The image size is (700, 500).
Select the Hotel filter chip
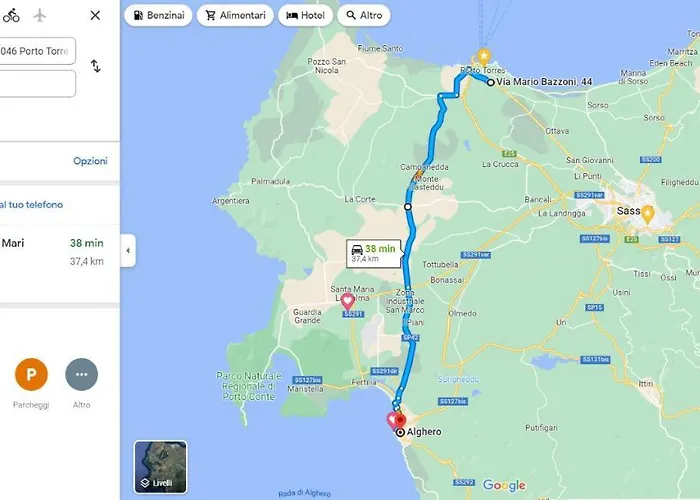pyautogui.click(x=305, y=15)
